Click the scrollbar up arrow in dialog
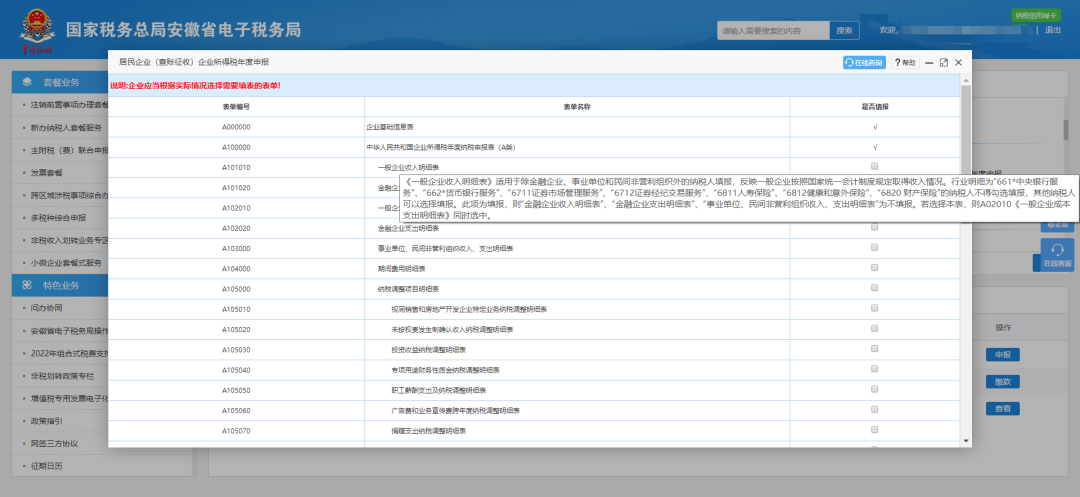 coord(966,80)
